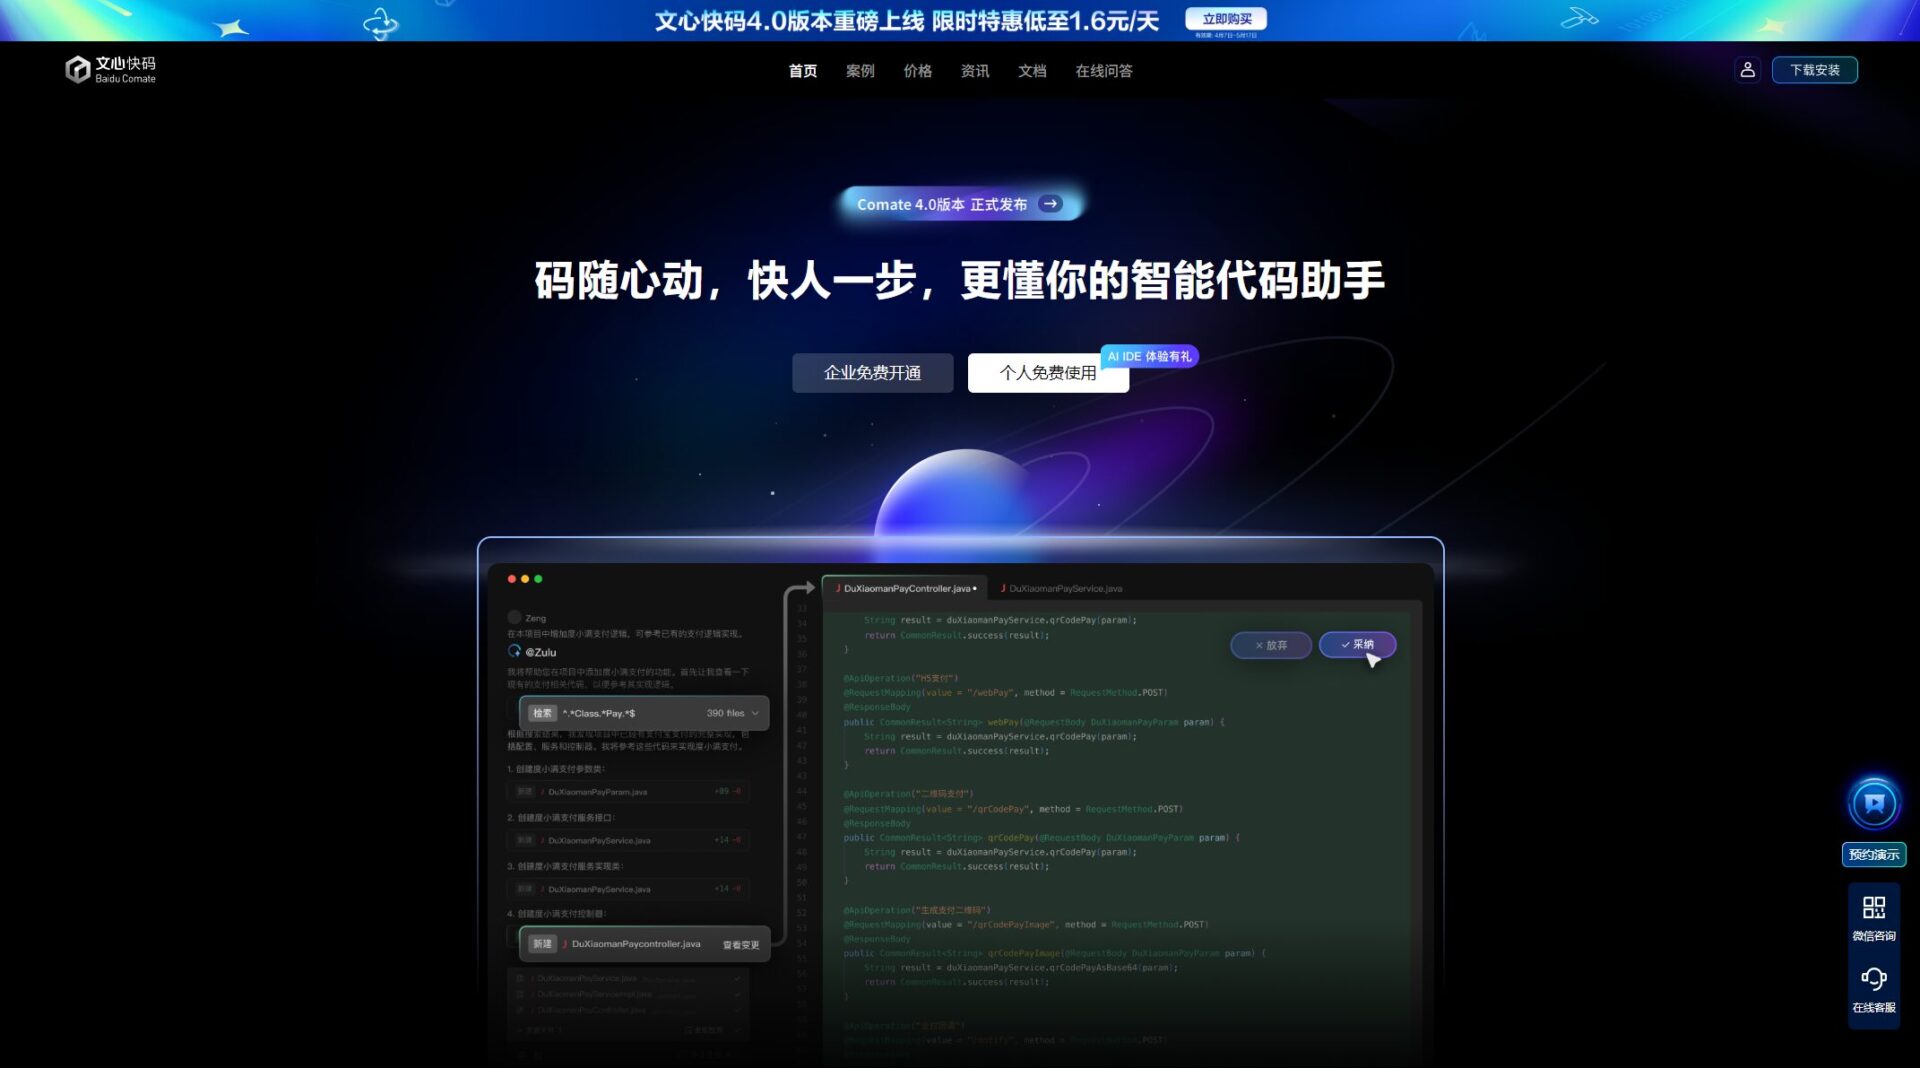Open 在线客服 via the headset icon
The height and width of the screenshot is (1068, 1920).
click(1876, 978)
